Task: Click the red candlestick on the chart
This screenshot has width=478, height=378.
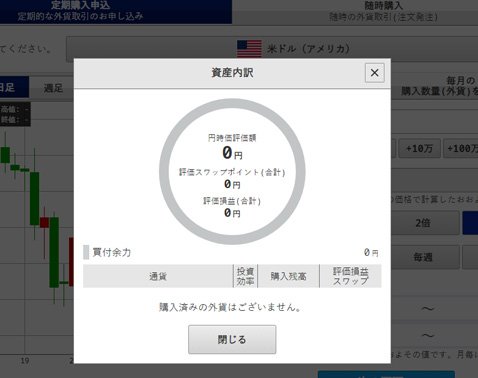Action: (x=44, y=222)
